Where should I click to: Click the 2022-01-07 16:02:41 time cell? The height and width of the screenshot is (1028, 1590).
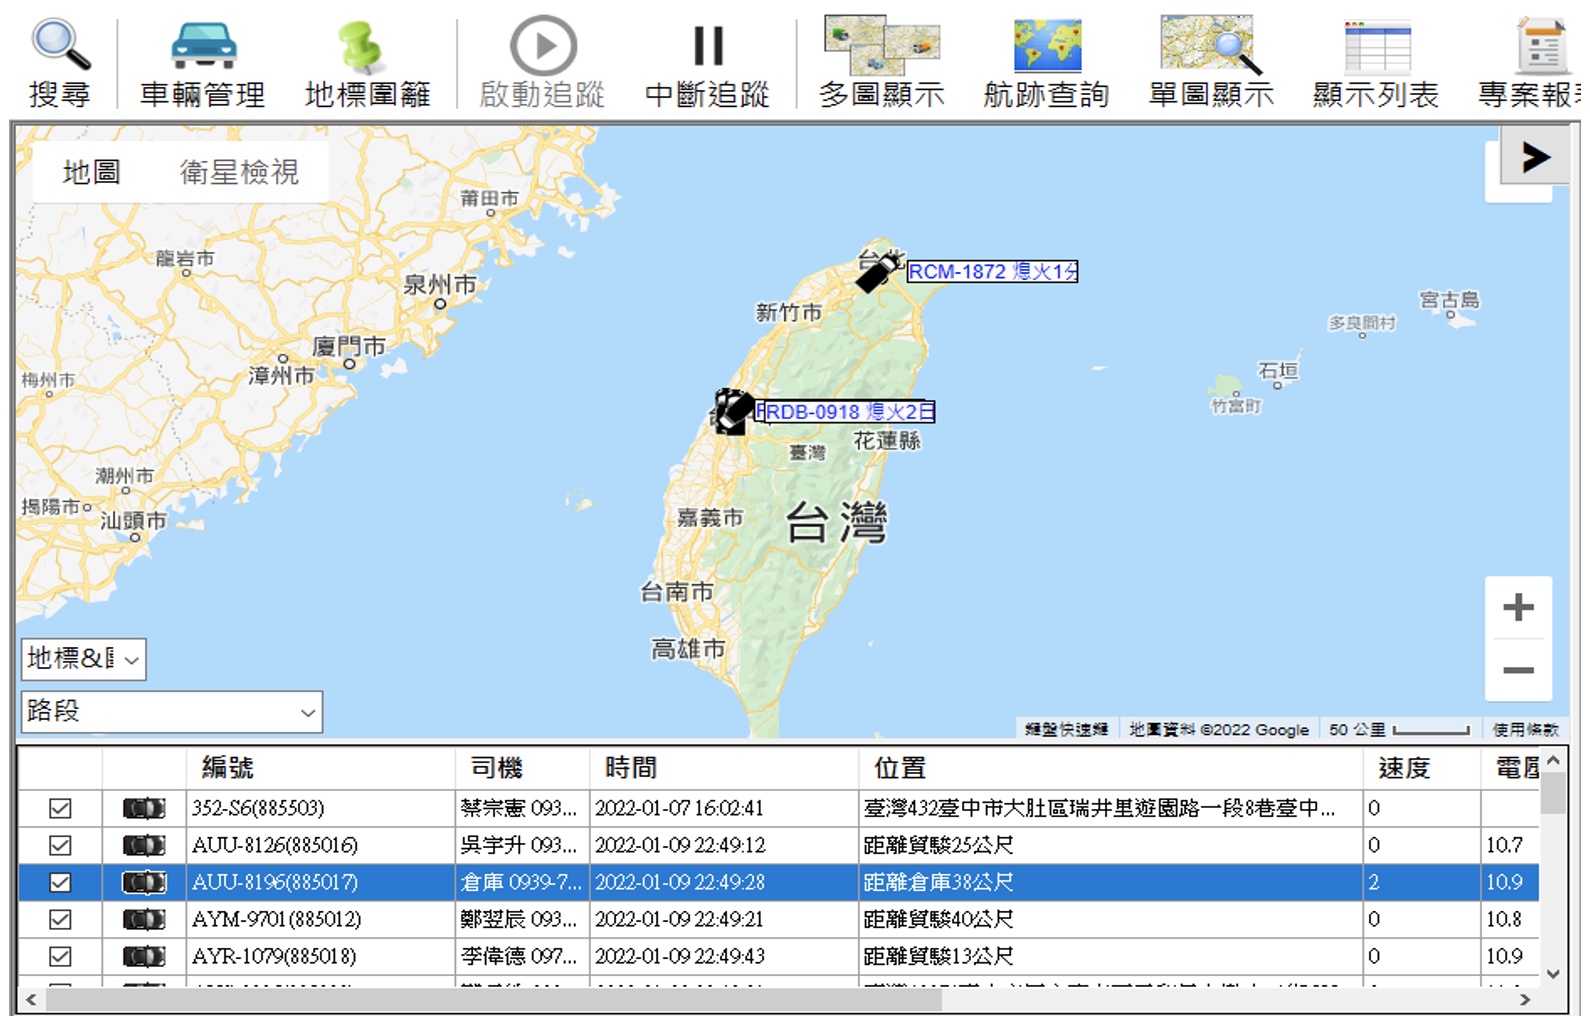pyautogui.click(x=724, y=808)
